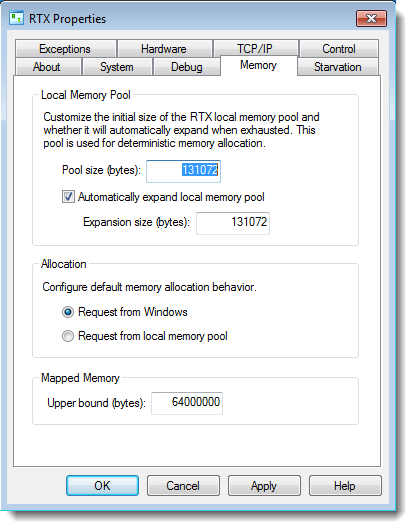
Task: Toggle Automatically expand local memory pool
Action: coord(68,197)
